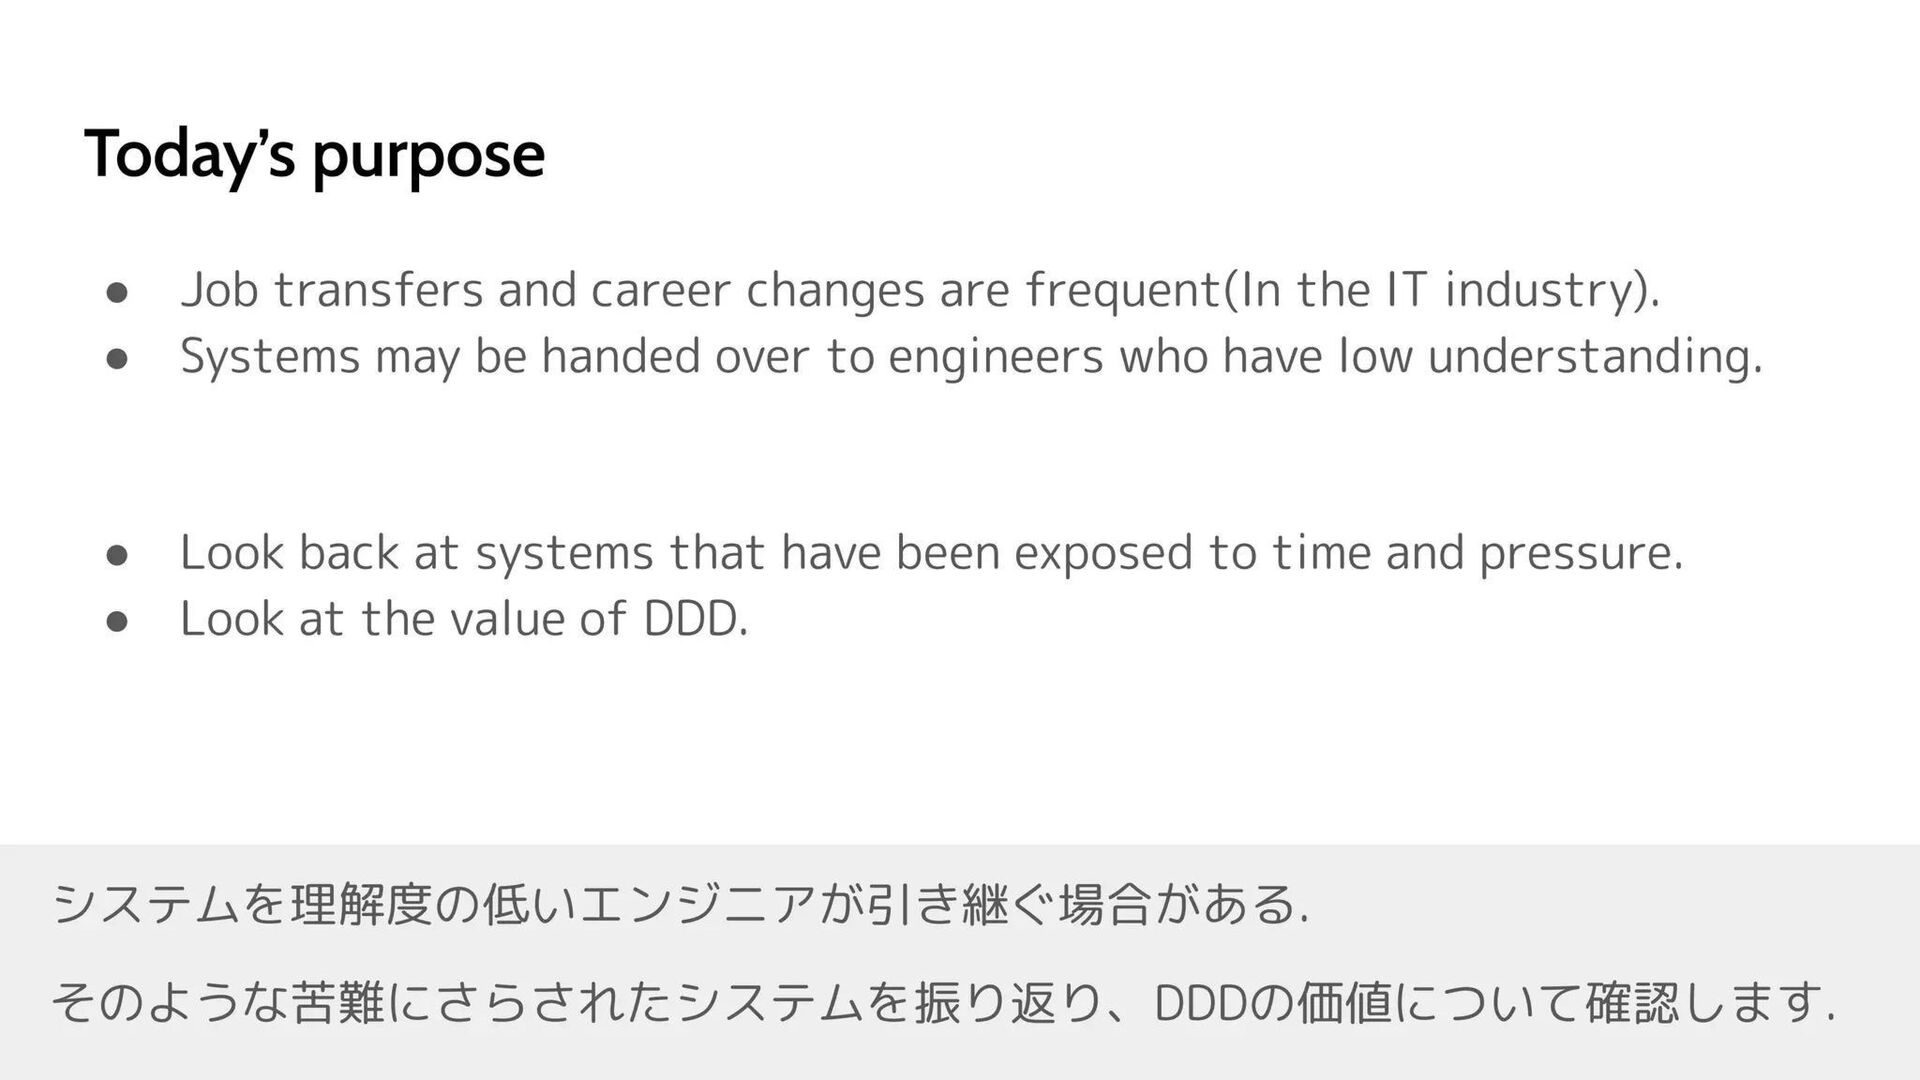Click the Japanese line starting "システムを理解度"
The height and width of the screenshot is (1080, 1920).
(680, 907)
